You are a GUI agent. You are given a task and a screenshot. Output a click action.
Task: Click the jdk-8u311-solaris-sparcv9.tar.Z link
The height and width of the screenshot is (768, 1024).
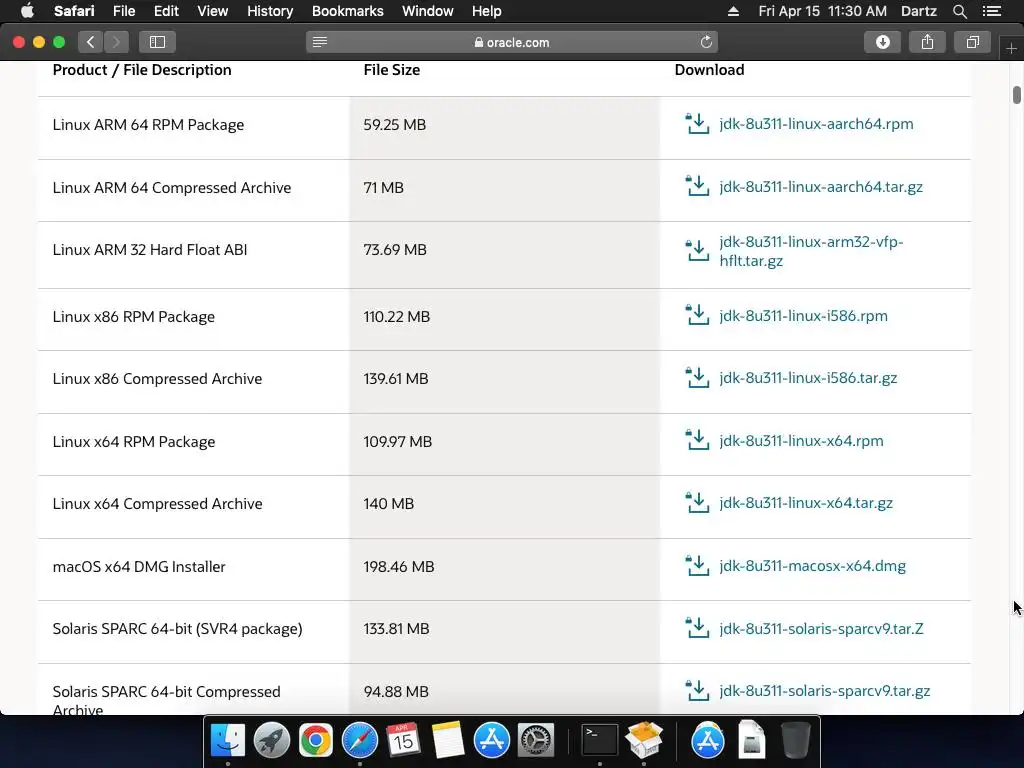click(821, 628)
